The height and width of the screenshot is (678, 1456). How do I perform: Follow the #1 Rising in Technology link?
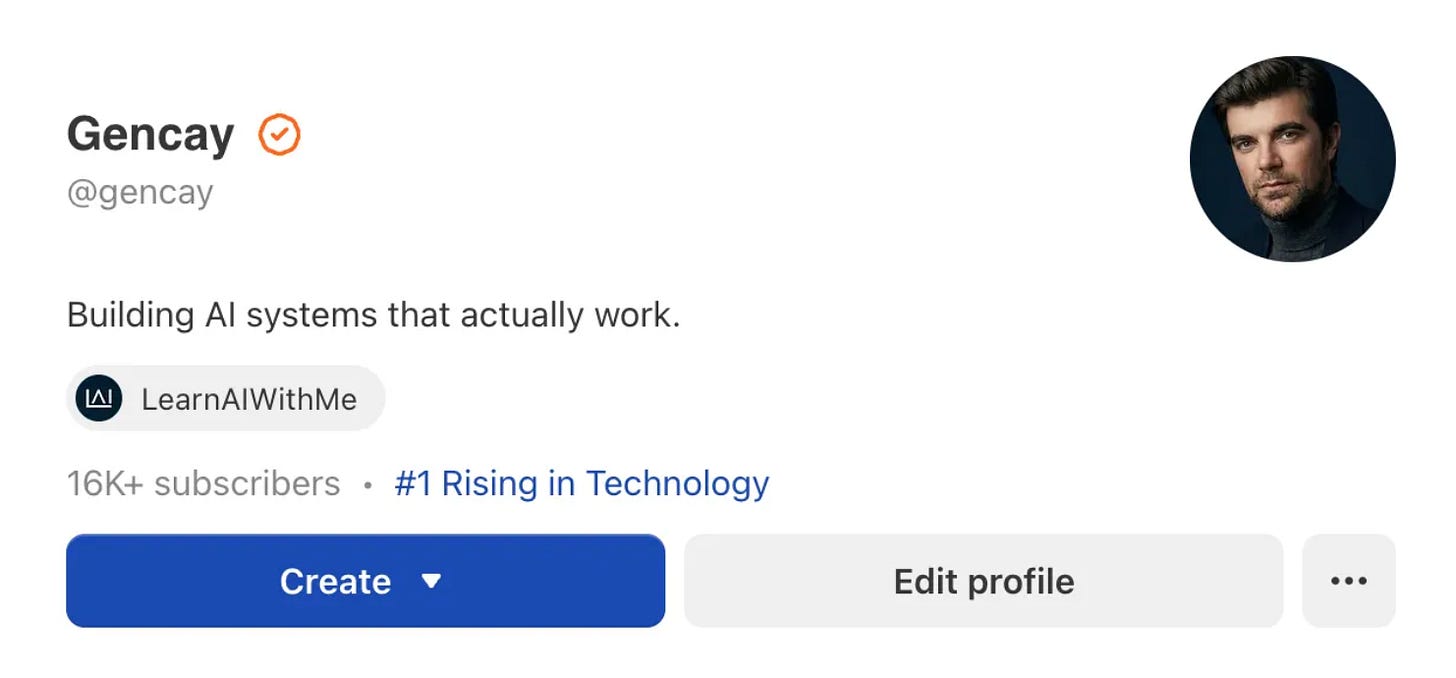pos(582,484)
